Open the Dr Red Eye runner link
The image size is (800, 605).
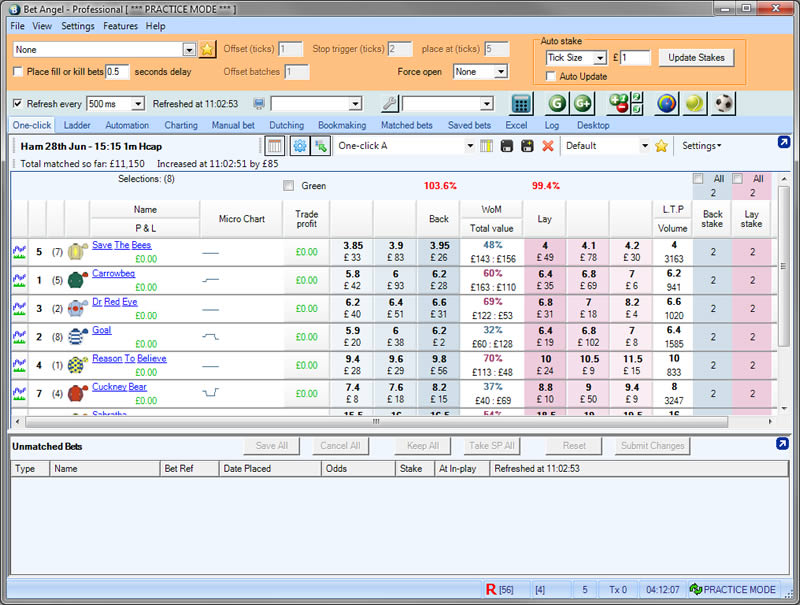[115, 301]
